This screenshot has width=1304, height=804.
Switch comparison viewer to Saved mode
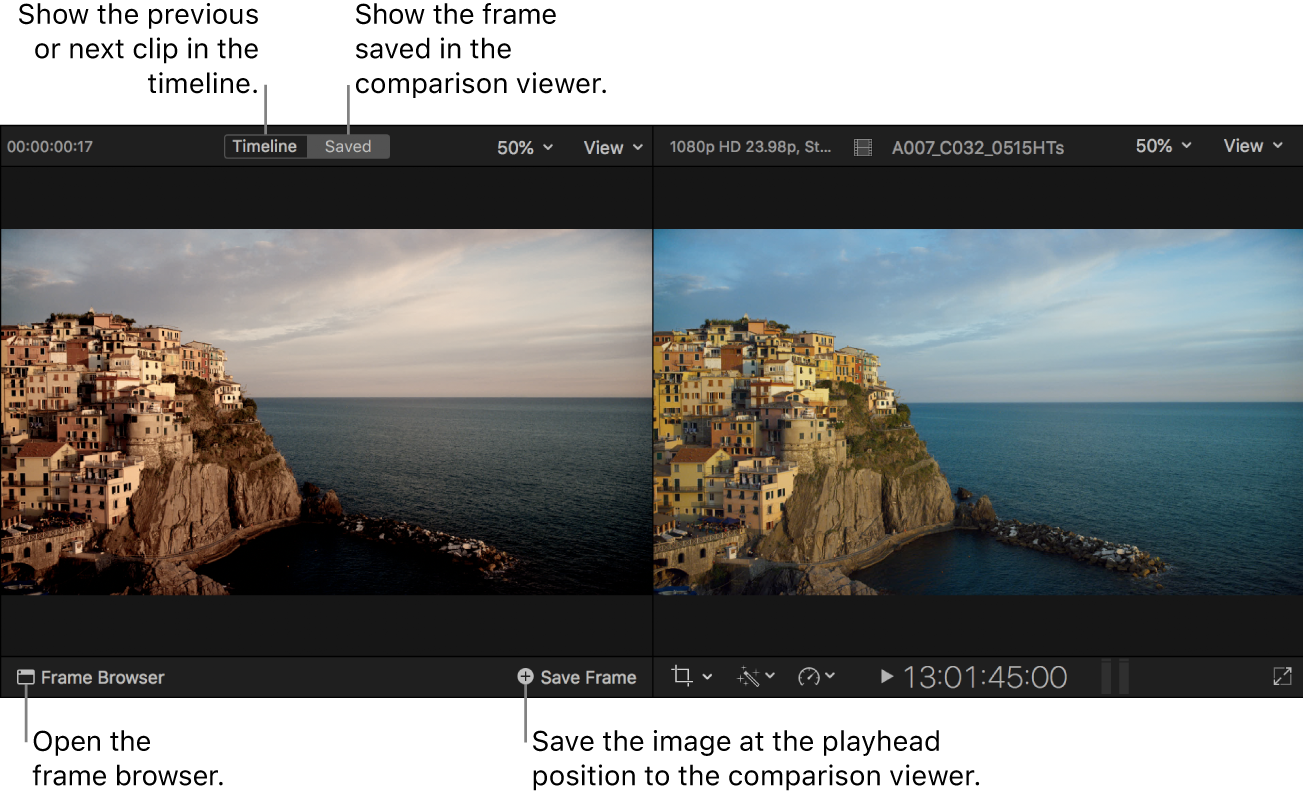[348, 146]
